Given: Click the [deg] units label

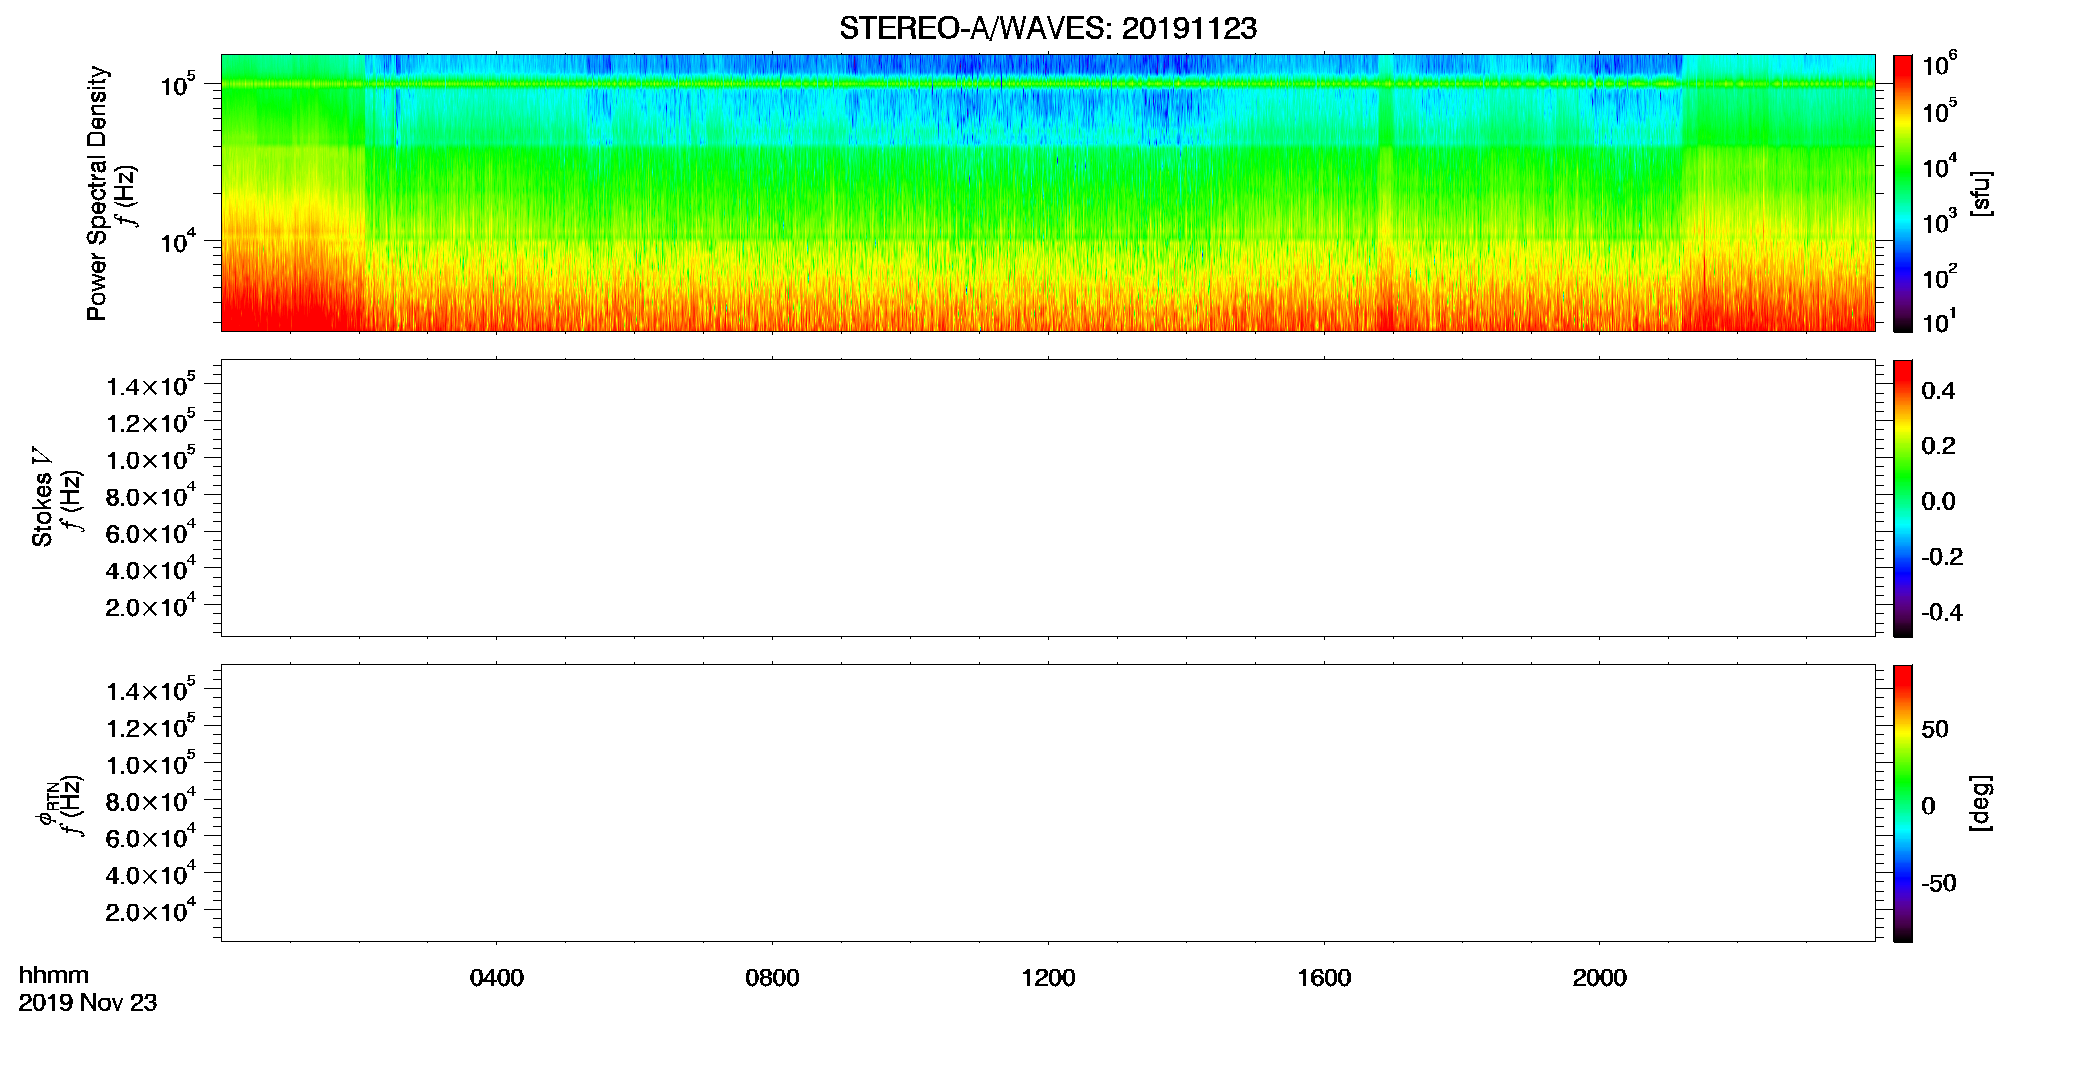Looking at the screenshot, I should click(x=1980, y=803).
